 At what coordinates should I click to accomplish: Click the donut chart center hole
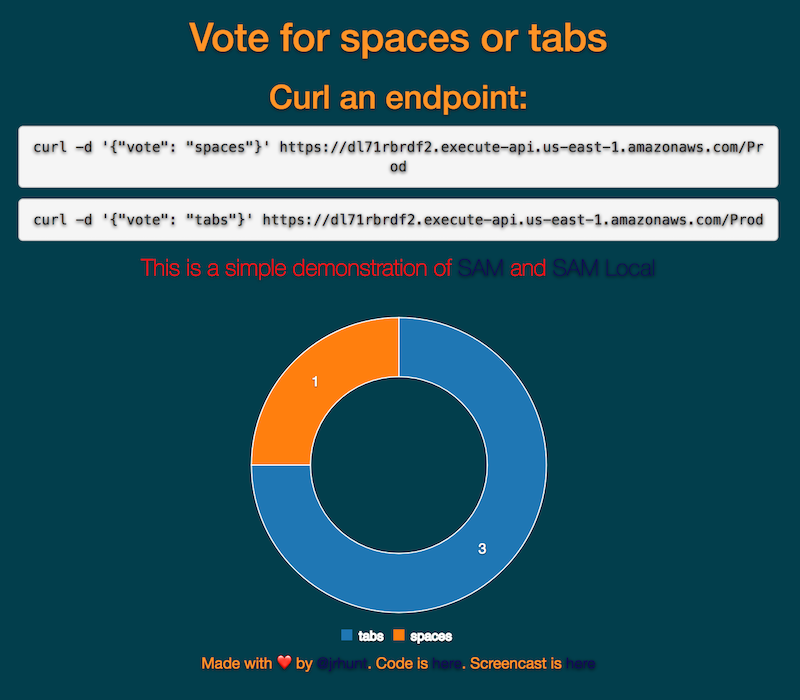(x=399, y=465)
